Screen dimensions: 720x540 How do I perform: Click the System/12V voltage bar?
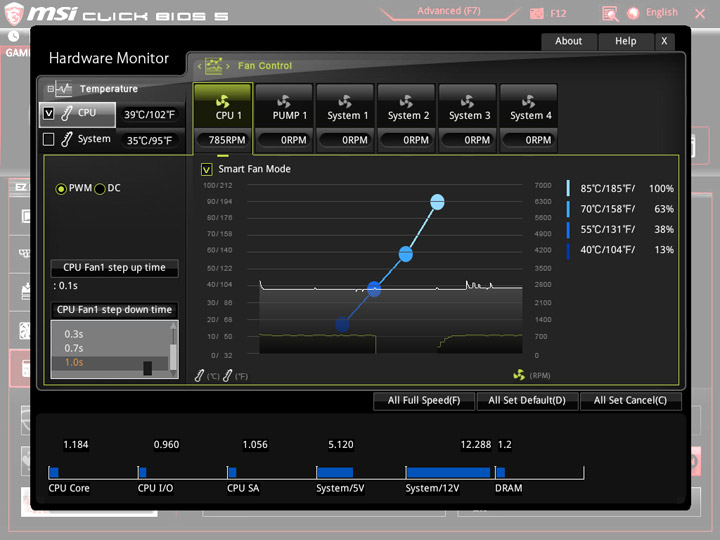coord(448,472)
